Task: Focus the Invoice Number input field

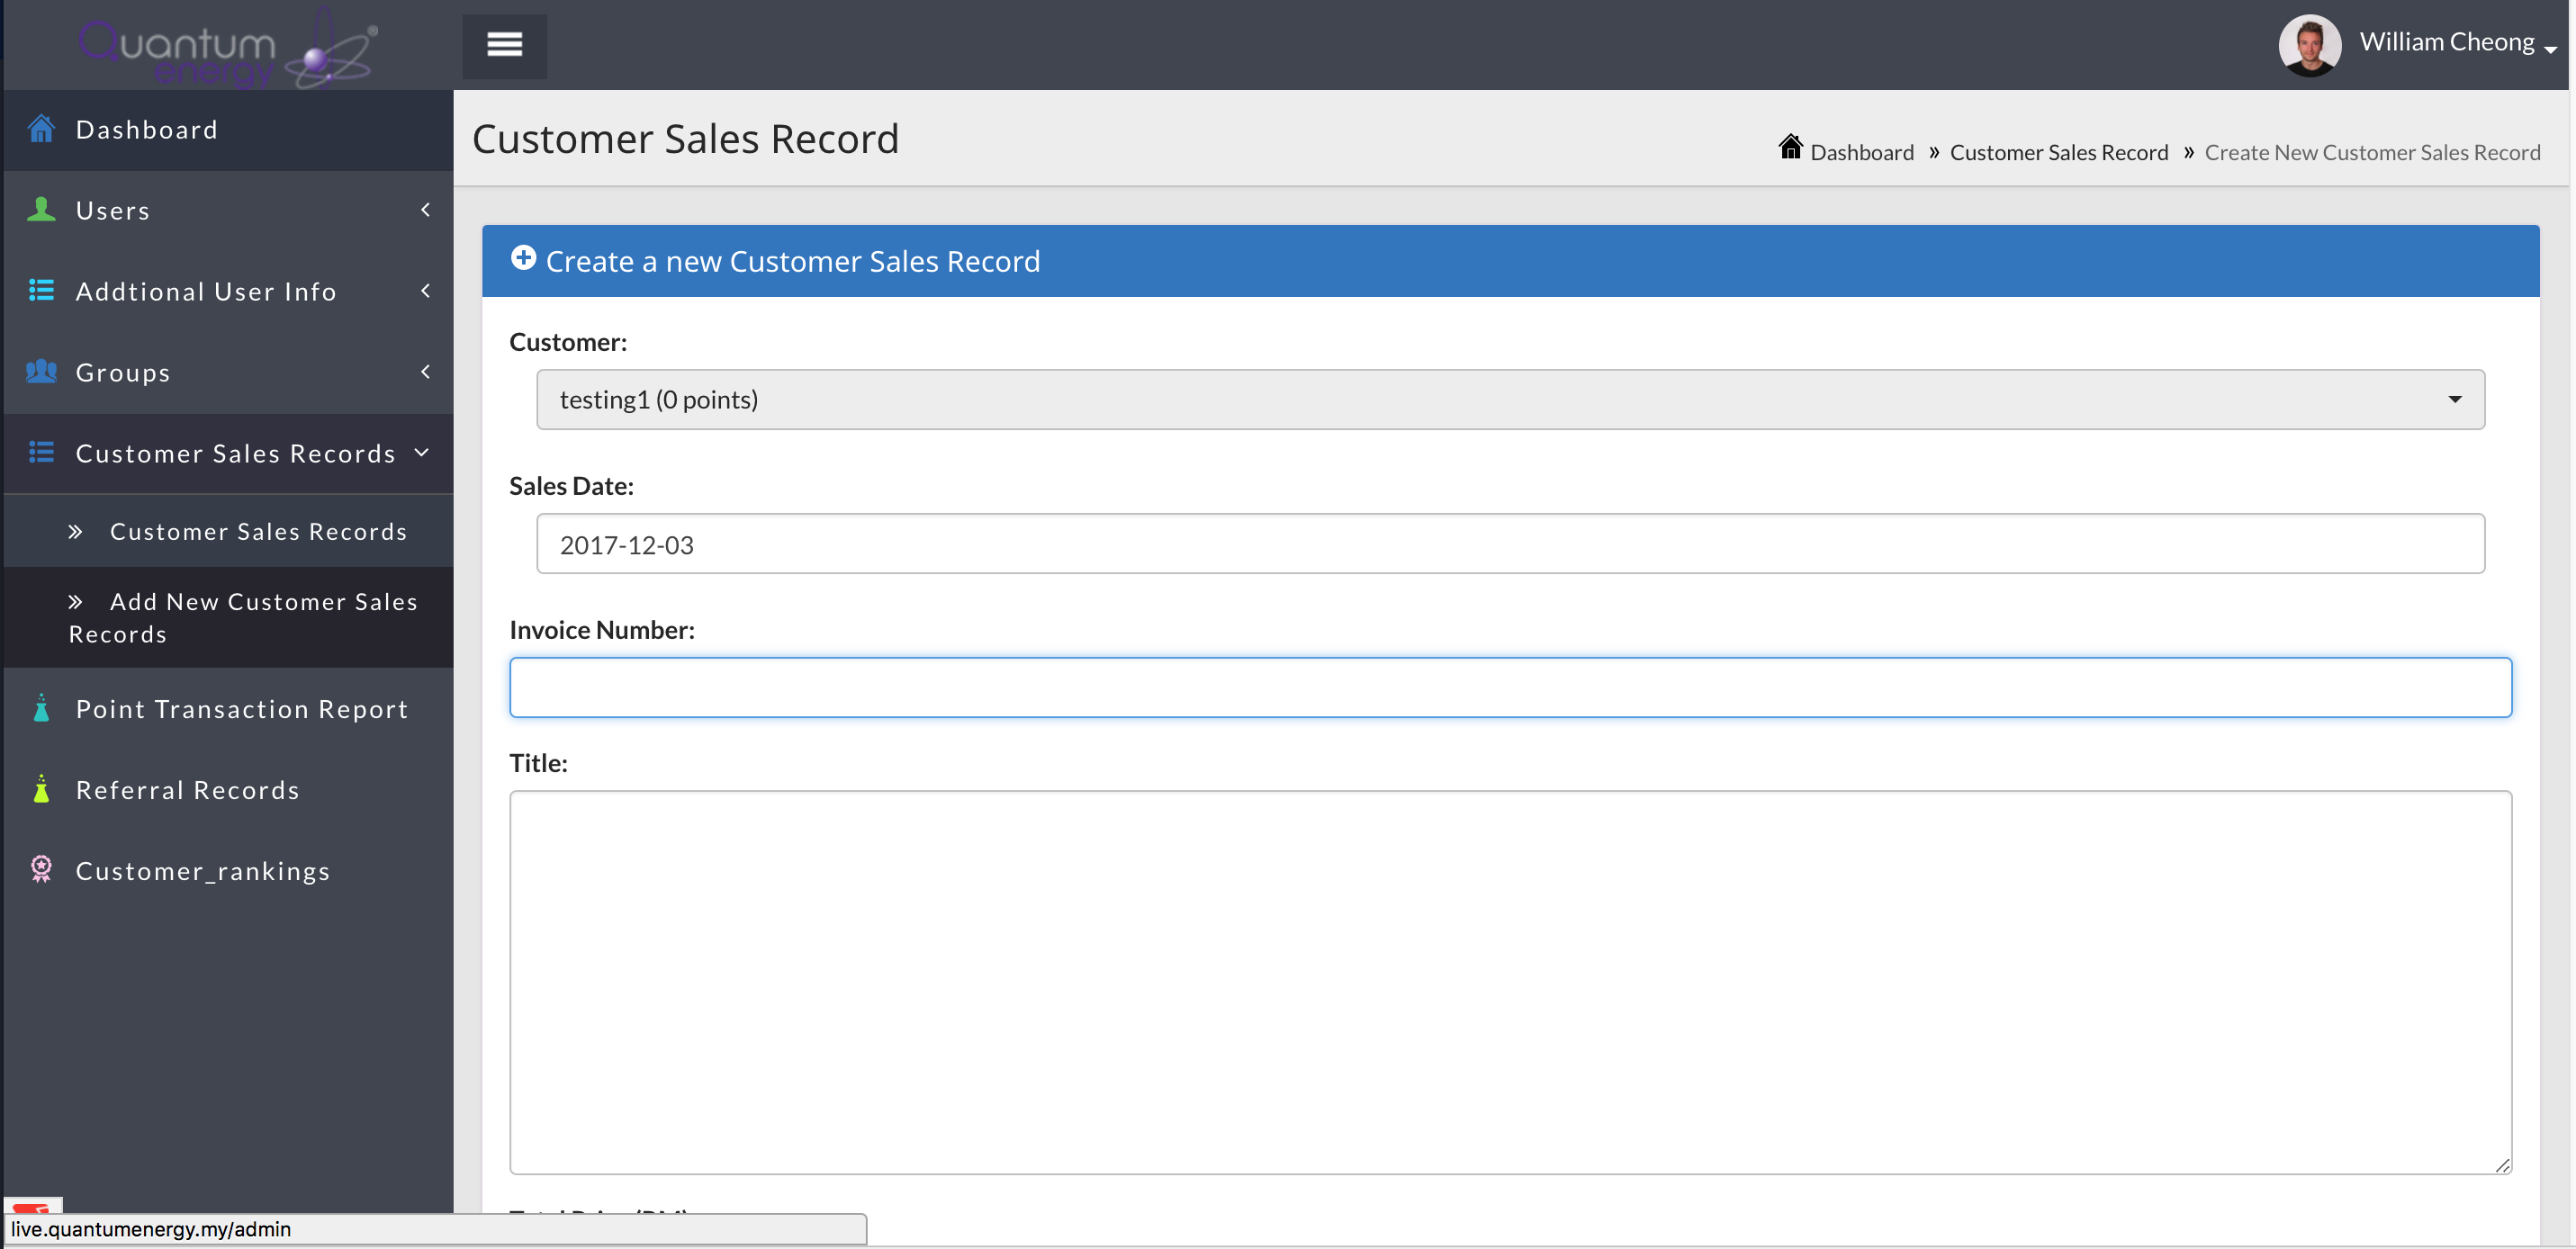Action: (1510, 687)
